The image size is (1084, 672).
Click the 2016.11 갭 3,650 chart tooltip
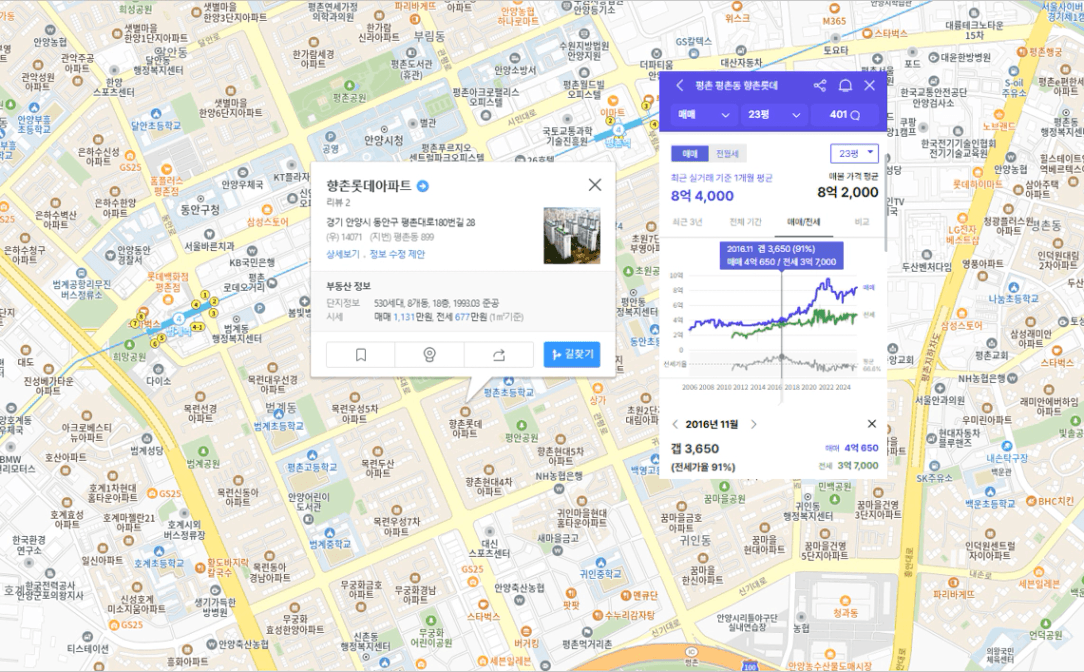781,255
